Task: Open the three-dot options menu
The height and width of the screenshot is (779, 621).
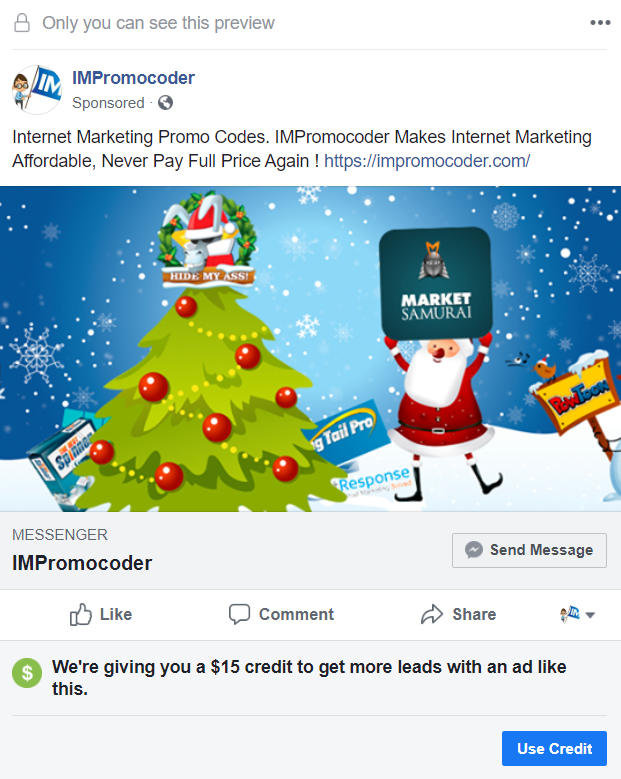Action: click(600, 22)
